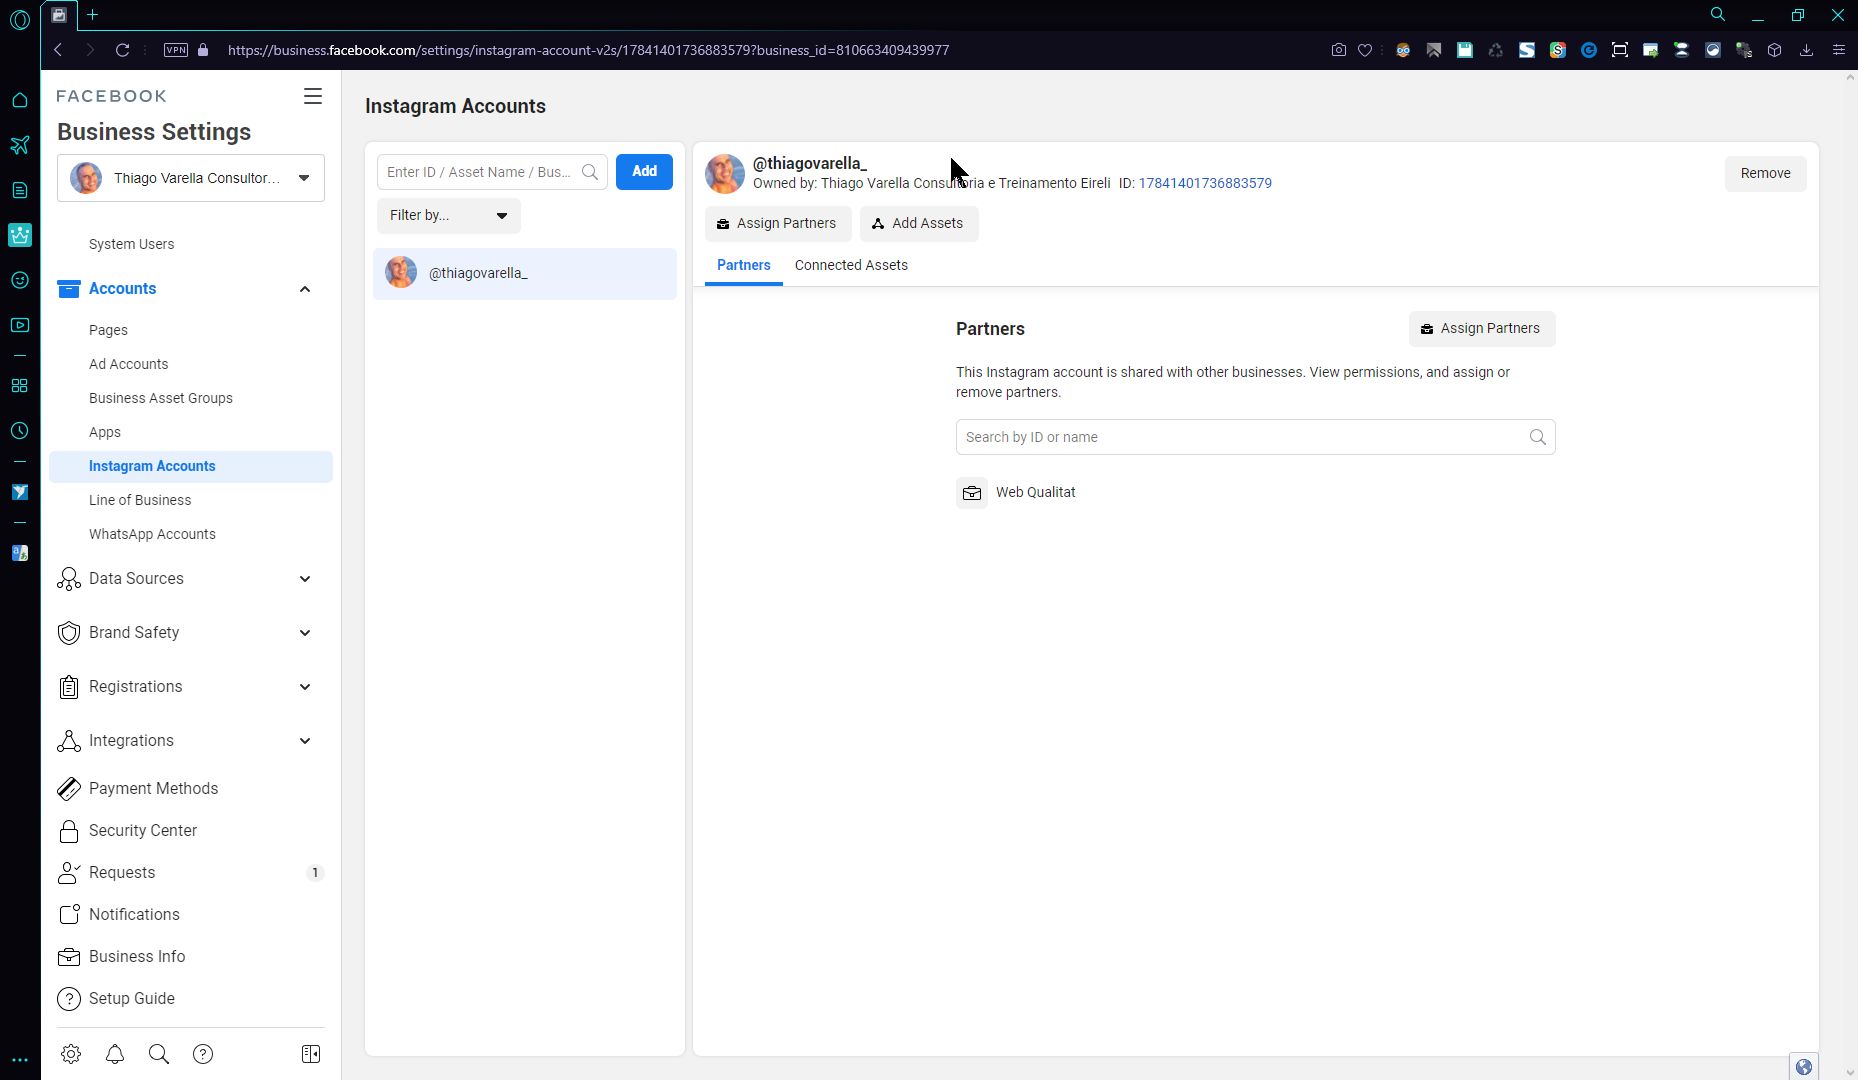Click the Opera sidebar home icon
The width and height of the screenshot is (1858, 1080).
coord(20,100)
